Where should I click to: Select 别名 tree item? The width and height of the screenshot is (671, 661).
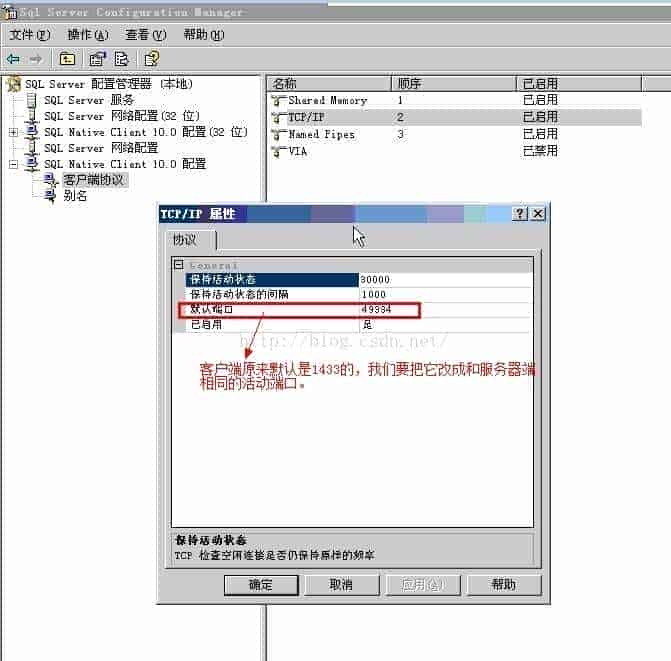click(75, 196)
